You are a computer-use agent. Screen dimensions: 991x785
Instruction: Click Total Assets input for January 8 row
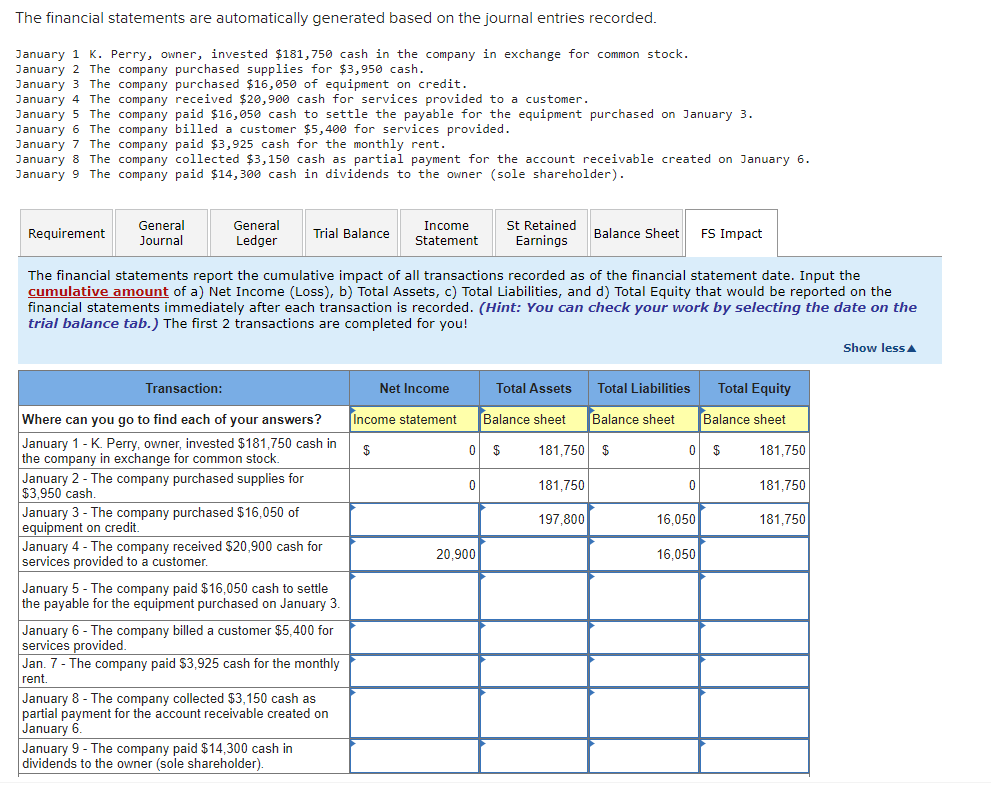[x=533, y=711]
